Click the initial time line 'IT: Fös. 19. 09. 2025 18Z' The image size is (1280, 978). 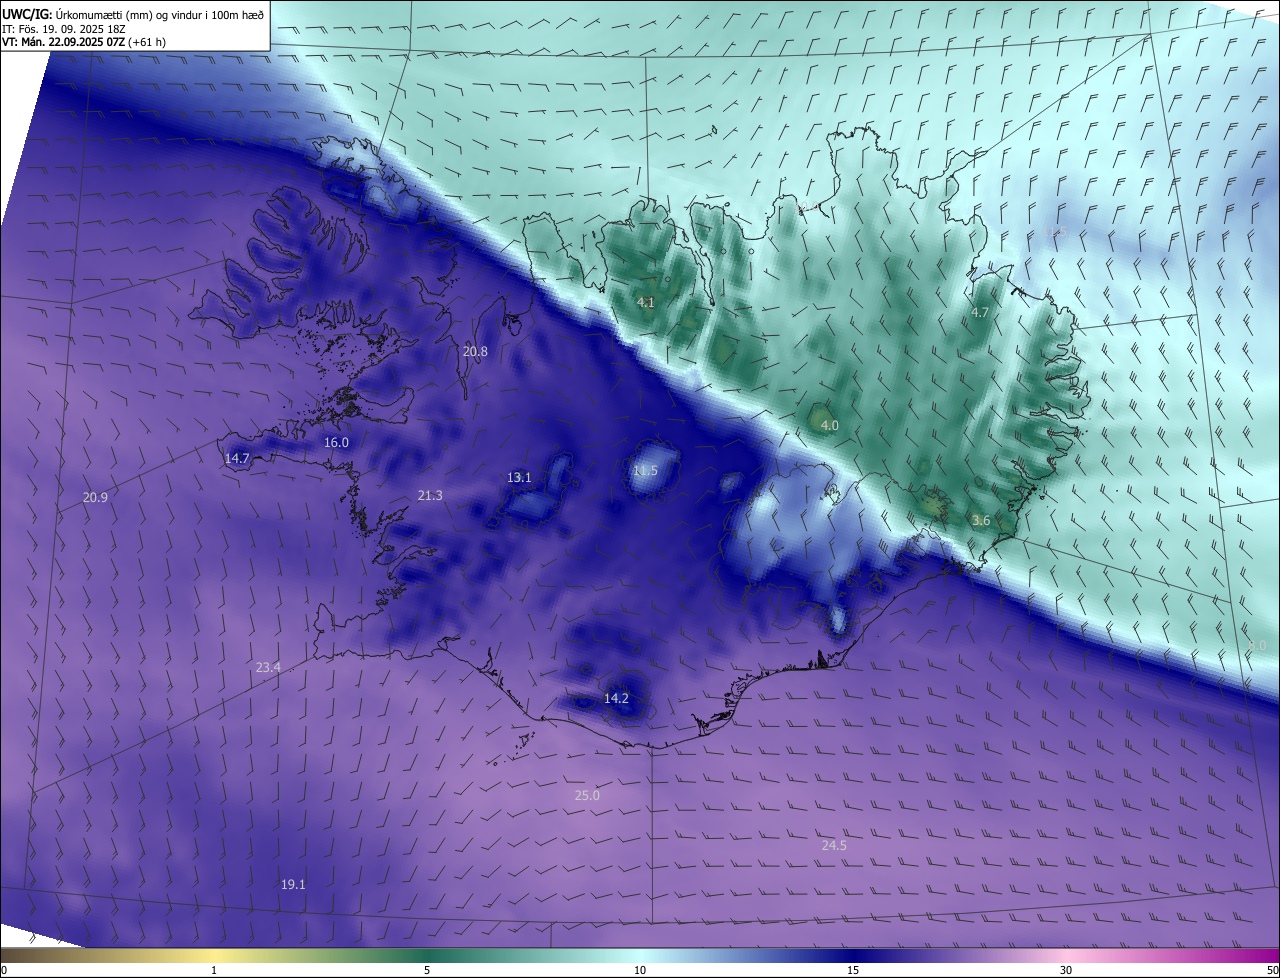click(x=63, y=29)
